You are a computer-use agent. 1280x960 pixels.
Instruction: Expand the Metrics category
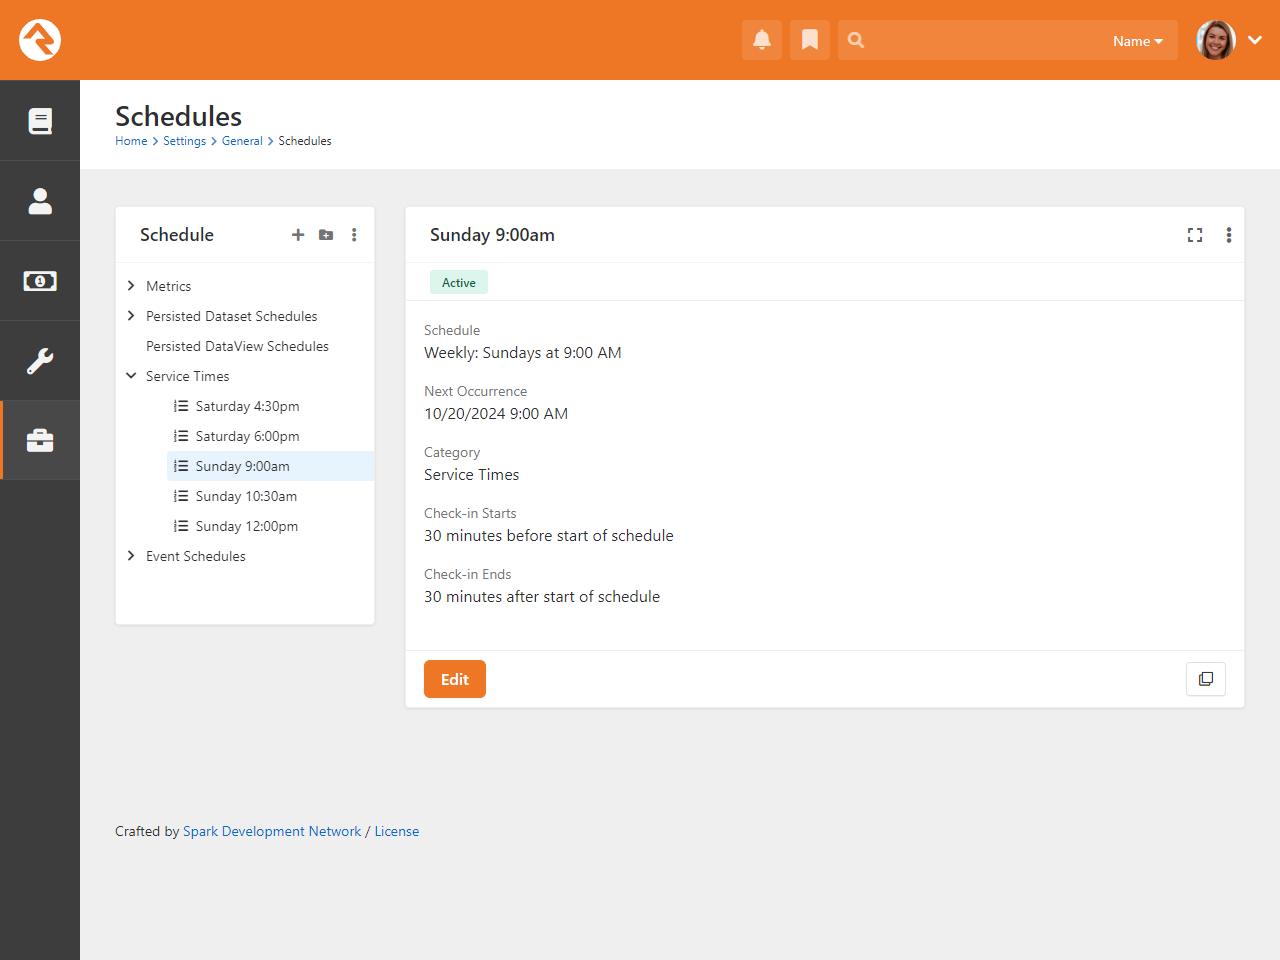131,286
